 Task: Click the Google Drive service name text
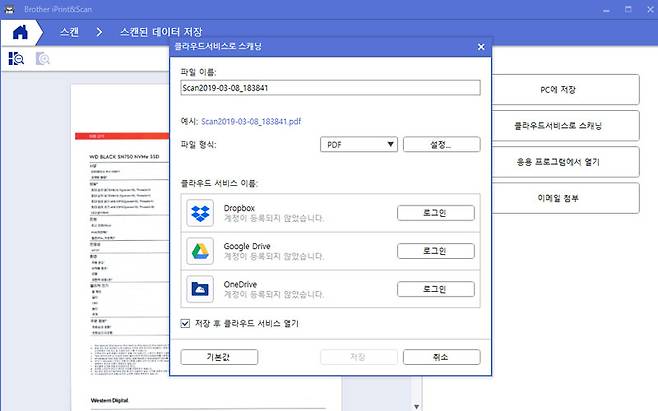247,246
